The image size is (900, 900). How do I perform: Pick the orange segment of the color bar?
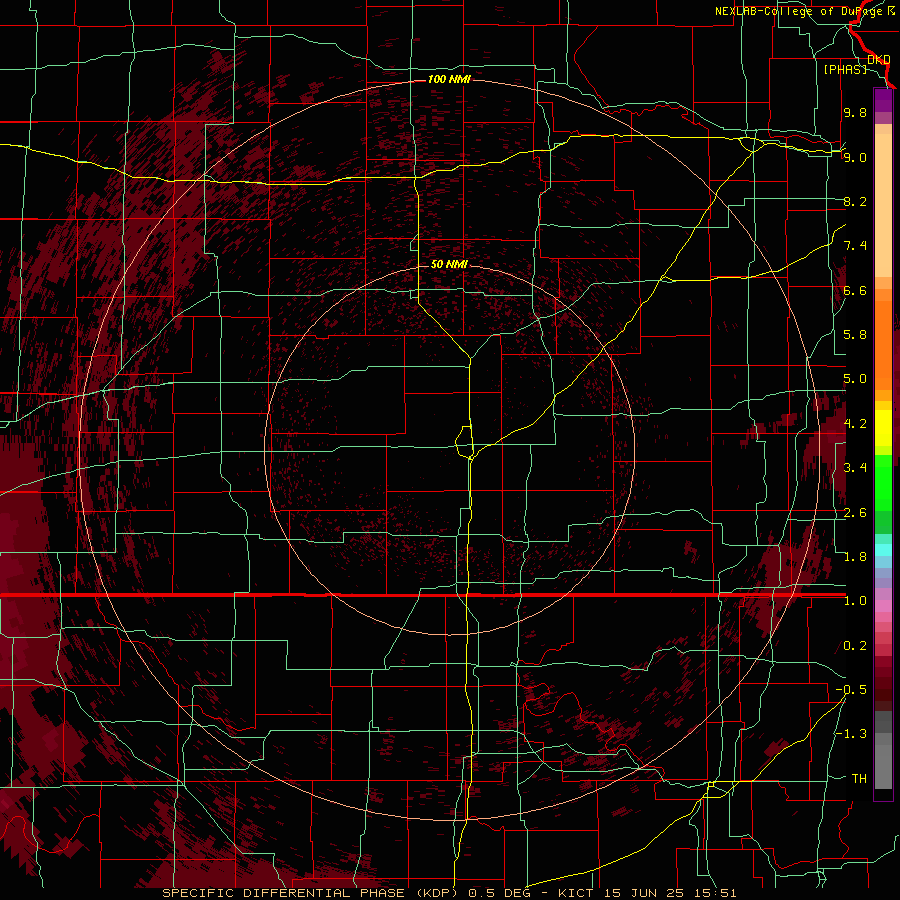point(883,344)
